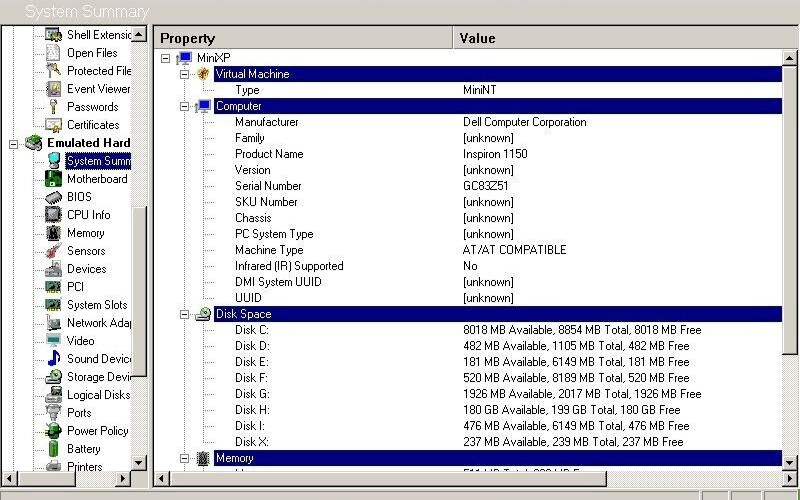800x500 pixels.
Task: Select the Disk H: row
Action: coord(252,410)
